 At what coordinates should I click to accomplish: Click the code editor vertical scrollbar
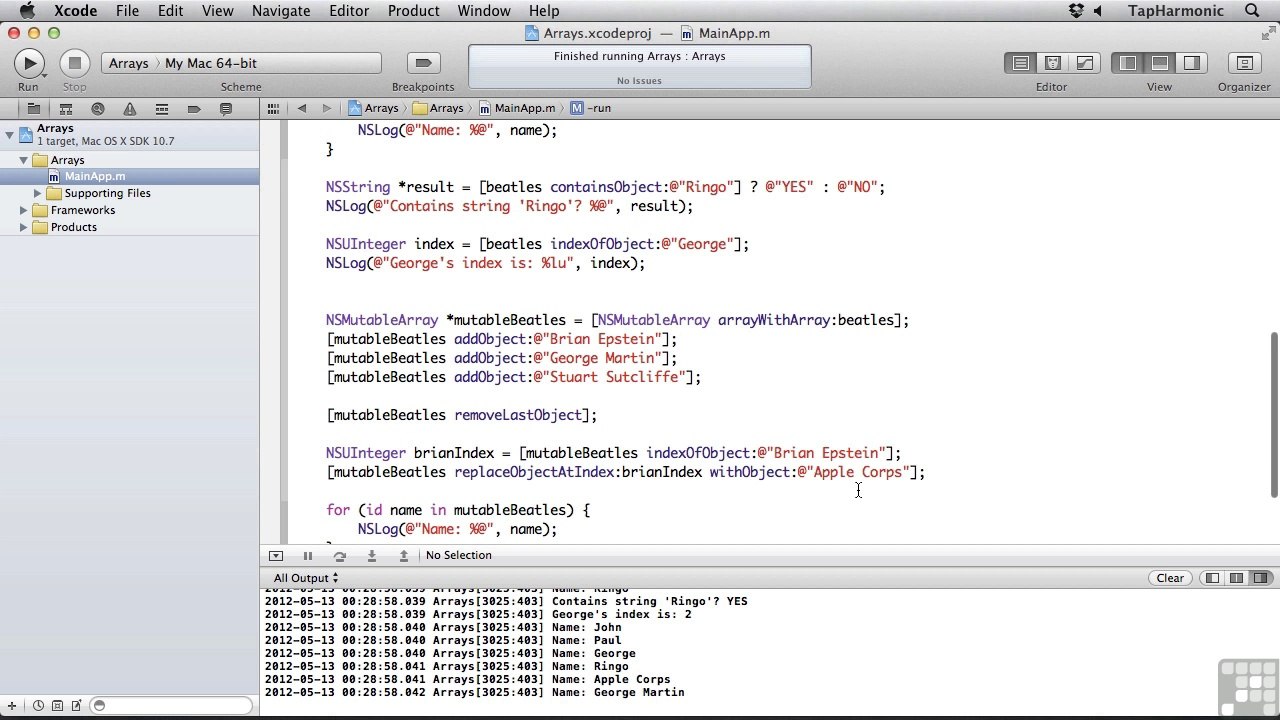pos(1274,414)
